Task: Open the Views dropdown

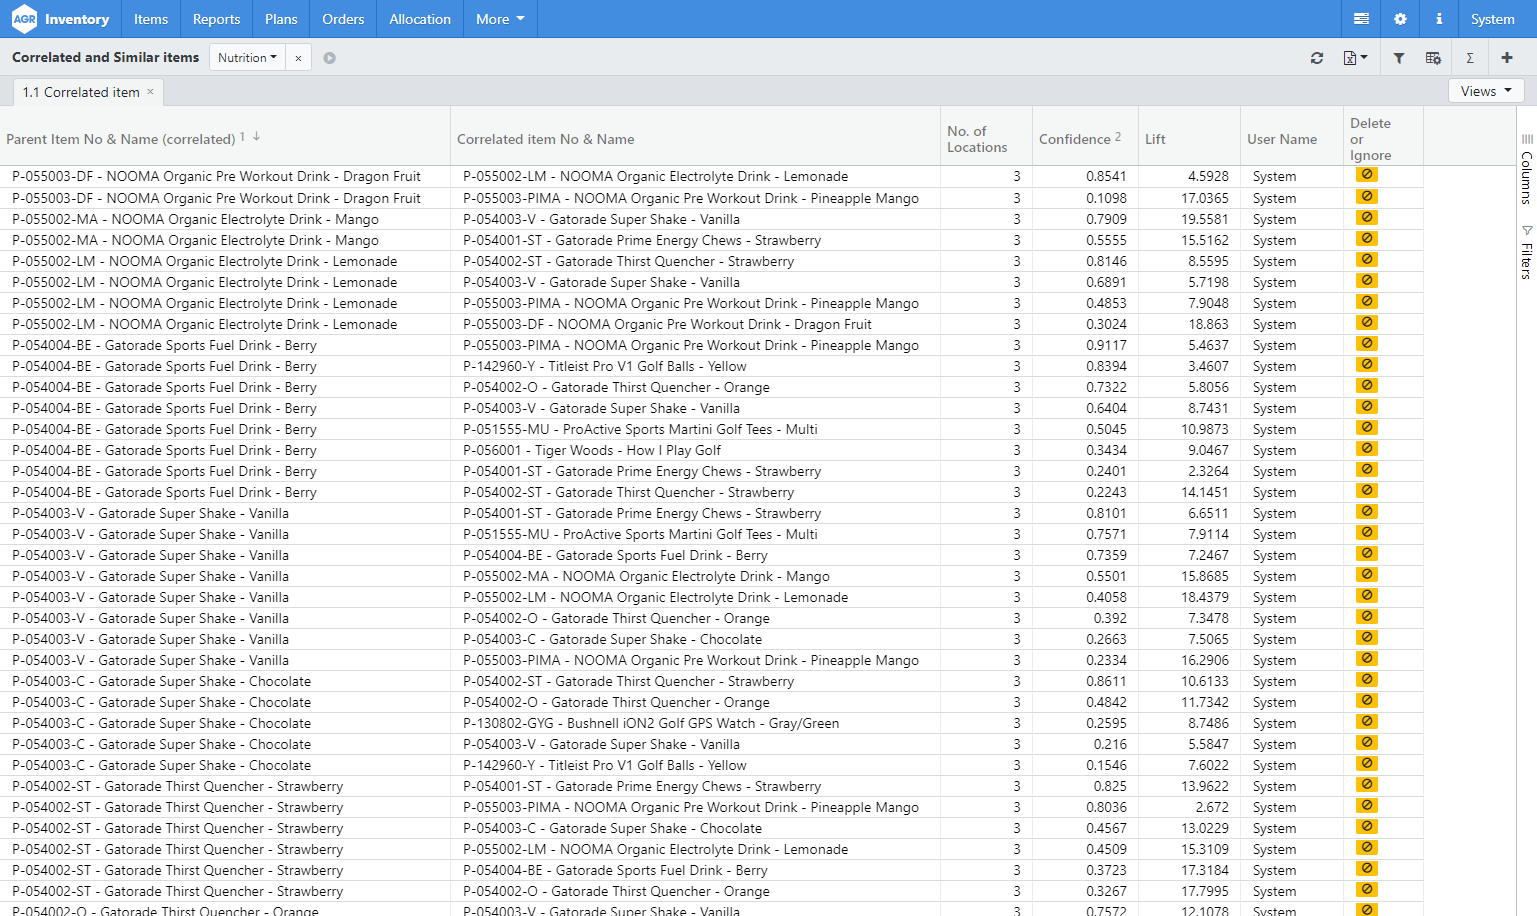Action: (x=1485, y=91)
